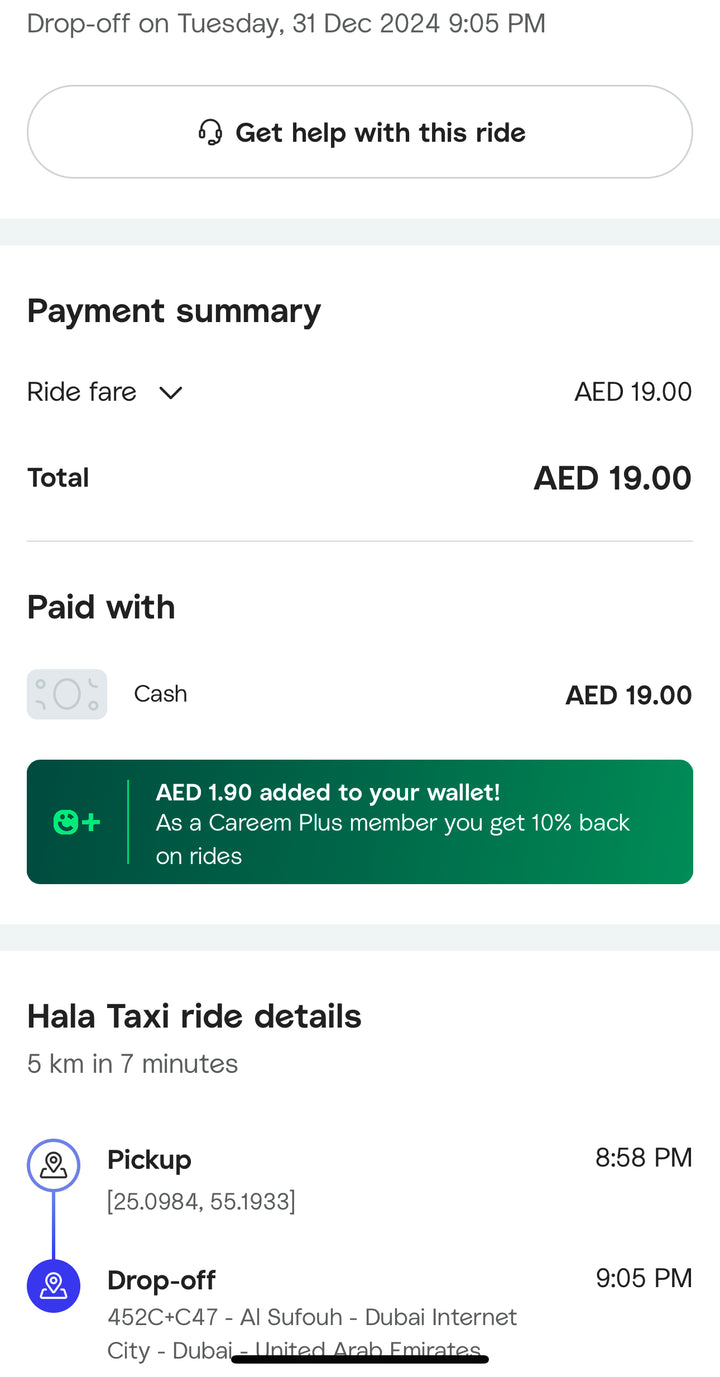This screenshot has height=1377, width=720.
Task: Open the Careem Plus cashback banner
Action: coord(392,822)
